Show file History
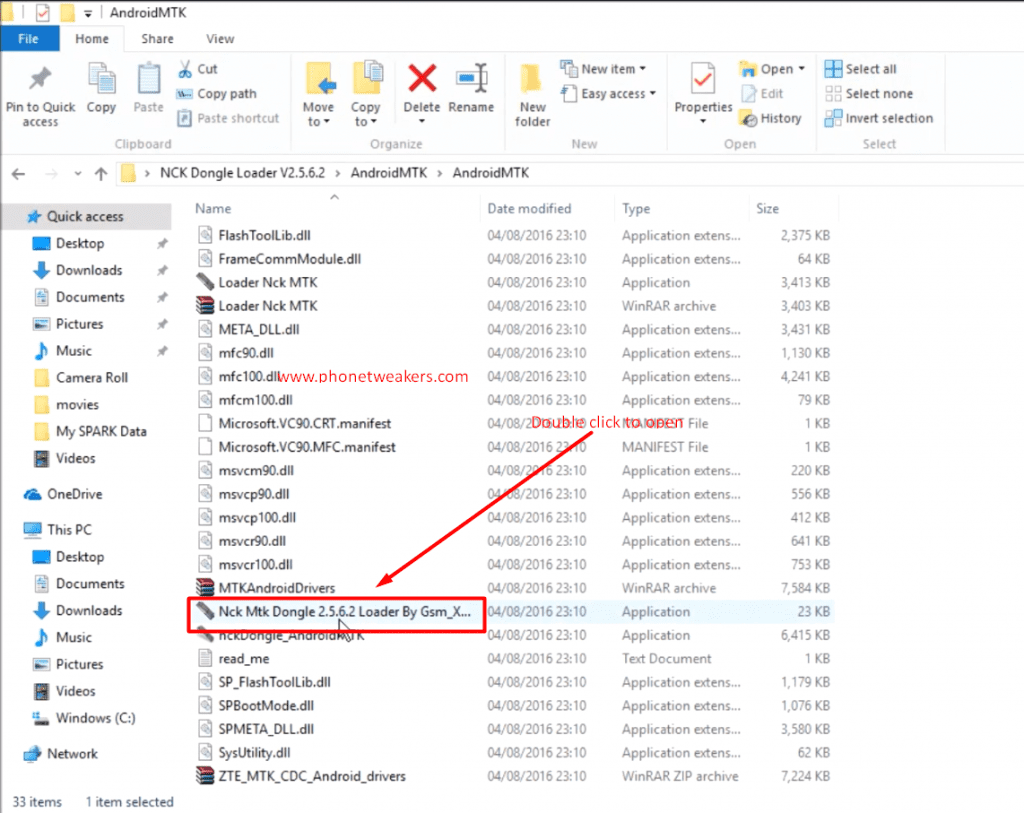The image size is (1024, 813). coord(771,118)
